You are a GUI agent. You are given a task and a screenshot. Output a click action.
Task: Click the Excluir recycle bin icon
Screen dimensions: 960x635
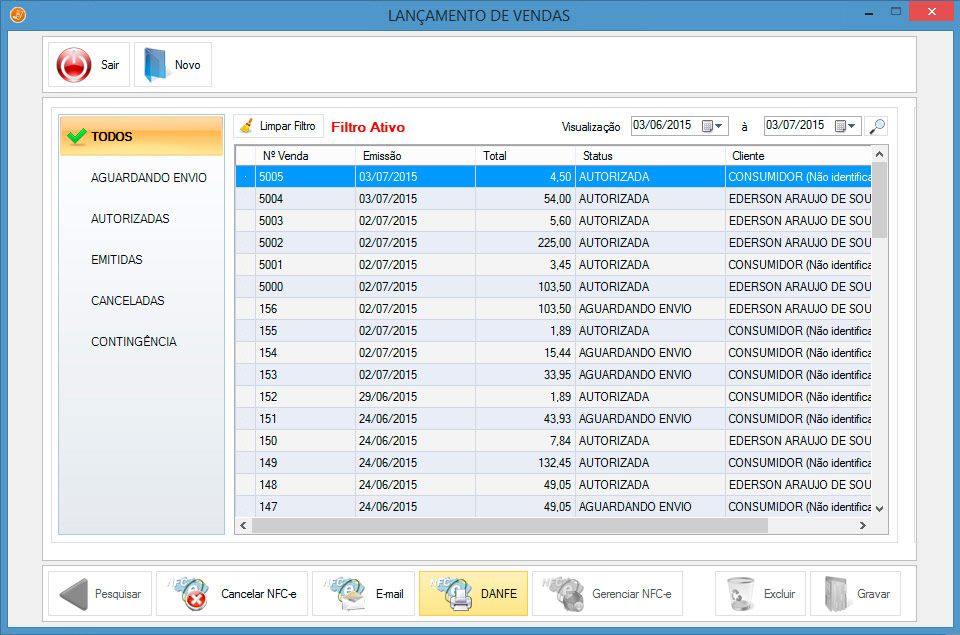point(741,594)
